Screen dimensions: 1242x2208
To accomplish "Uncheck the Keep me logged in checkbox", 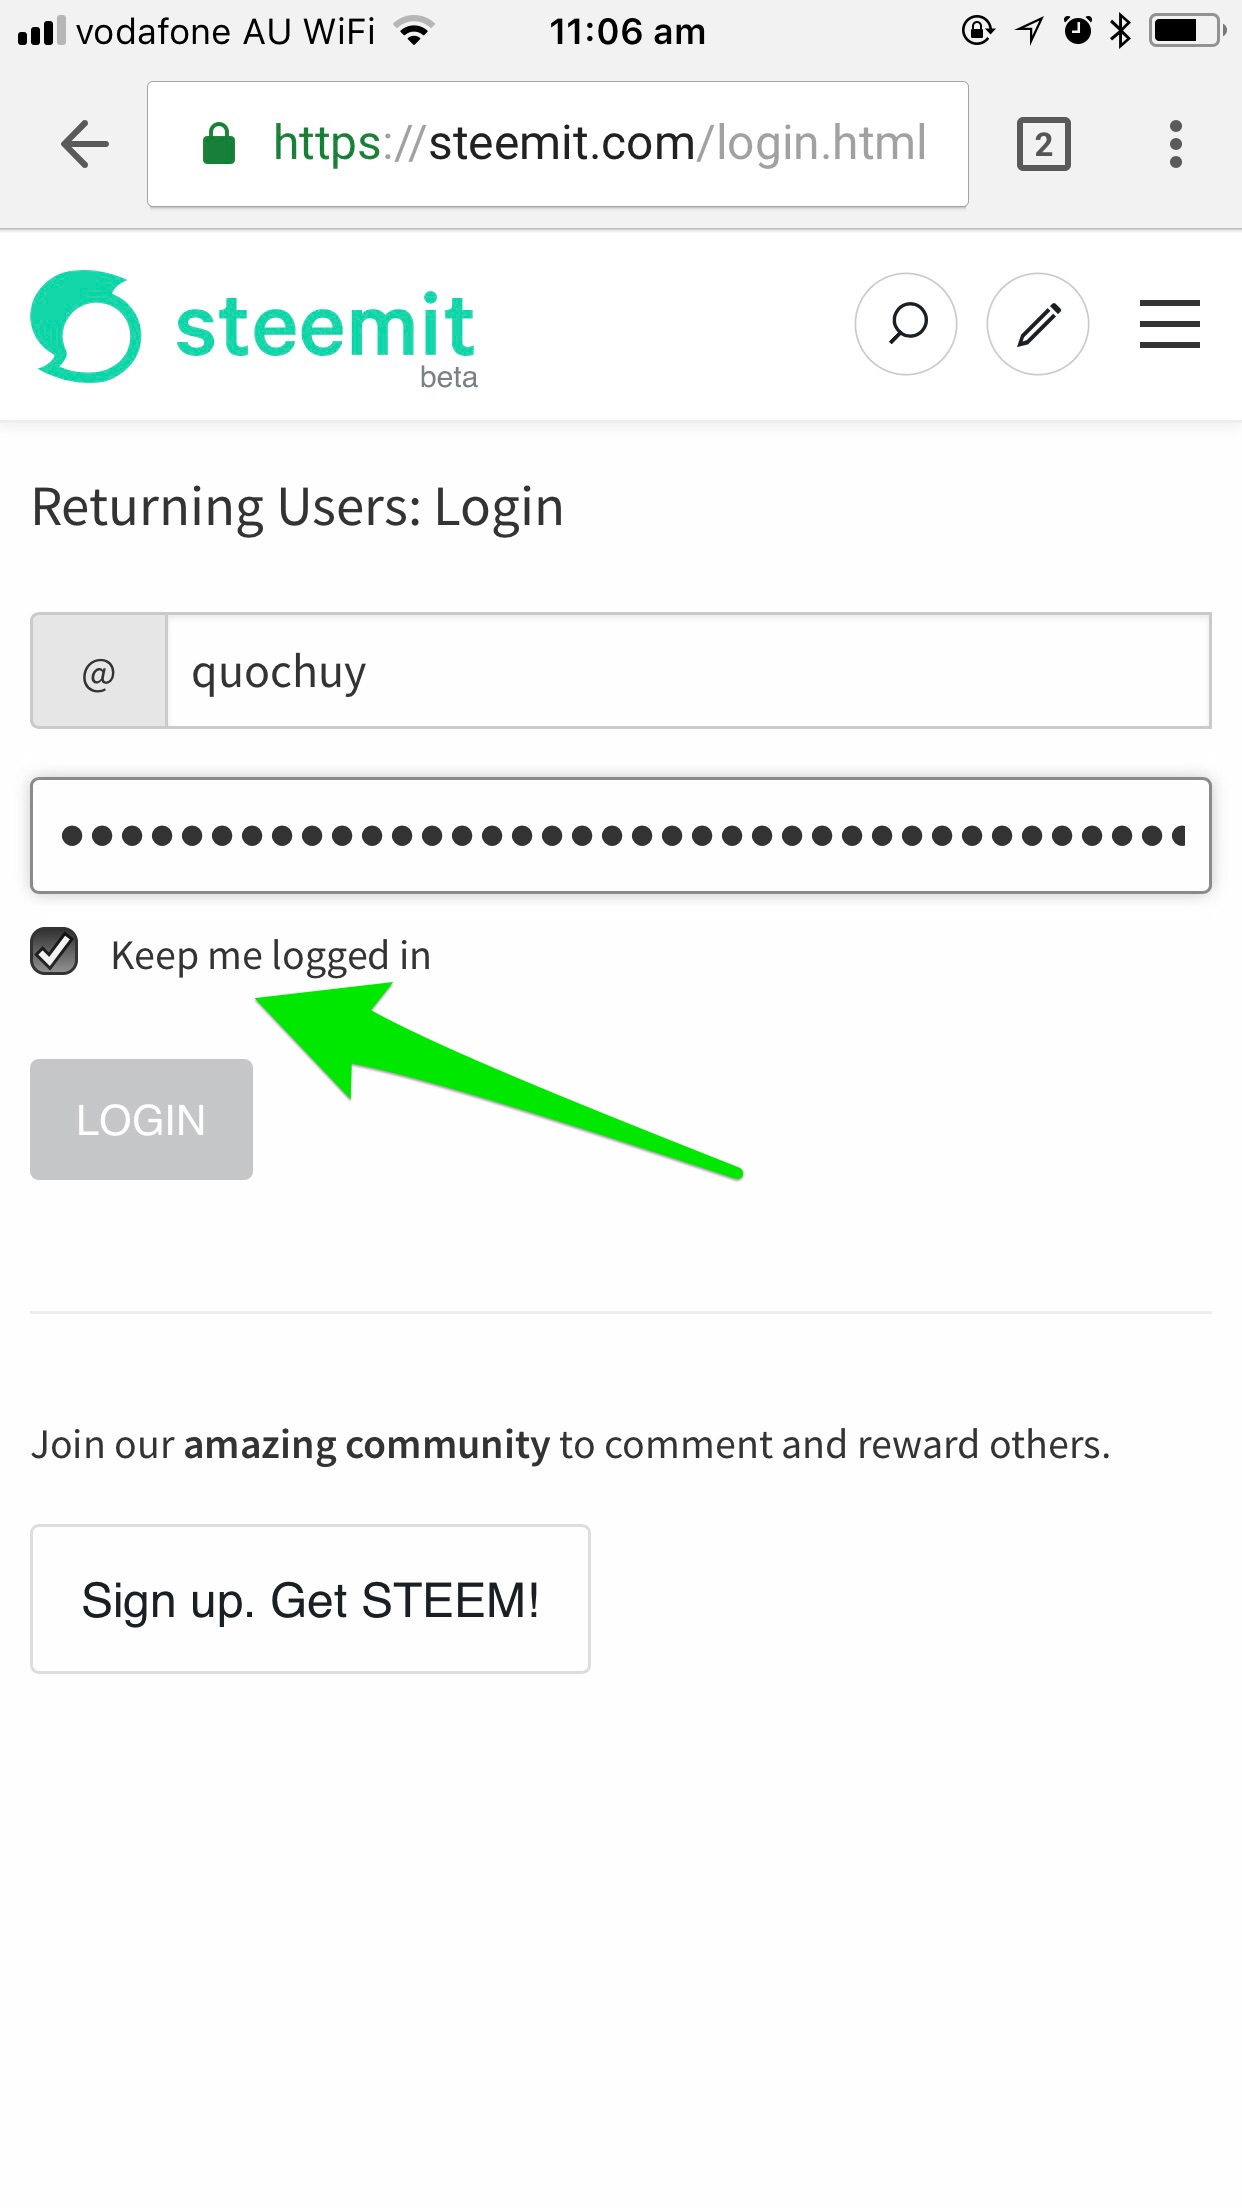I will pos(55,951).
